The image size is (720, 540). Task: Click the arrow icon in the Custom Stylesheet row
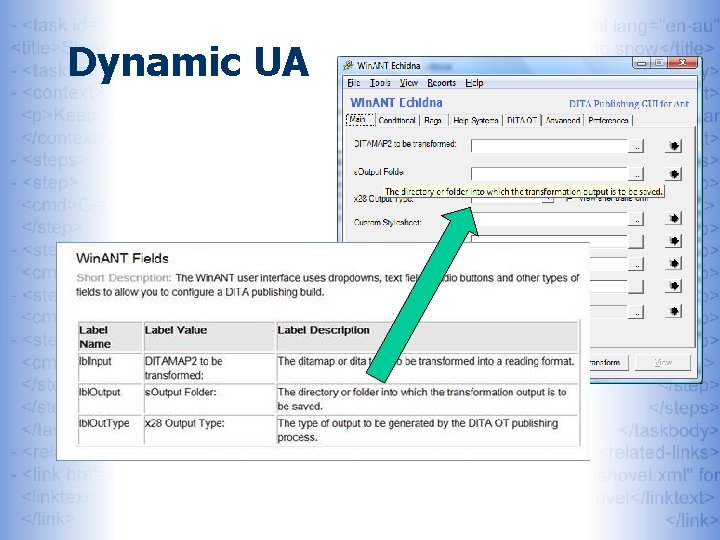[x=674, y=218]
